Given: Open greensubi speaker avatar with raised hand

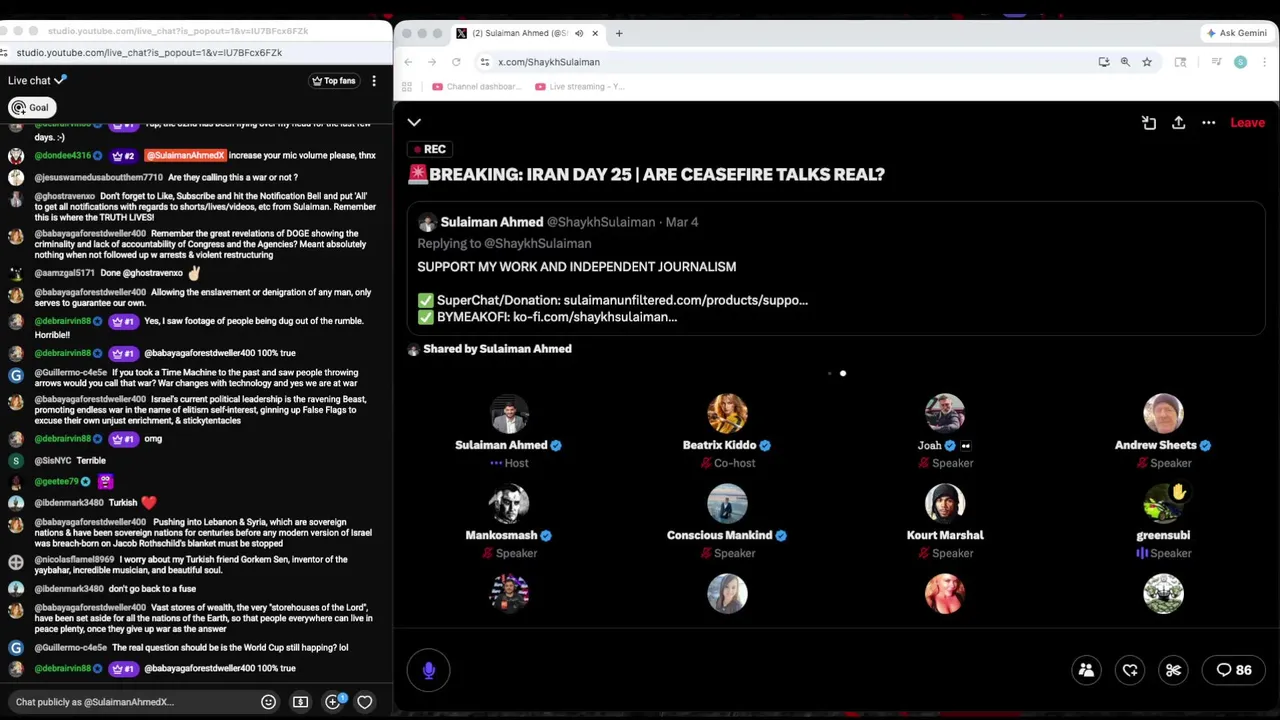Looking at the screenshot, I should click(x=1163, y=504).
